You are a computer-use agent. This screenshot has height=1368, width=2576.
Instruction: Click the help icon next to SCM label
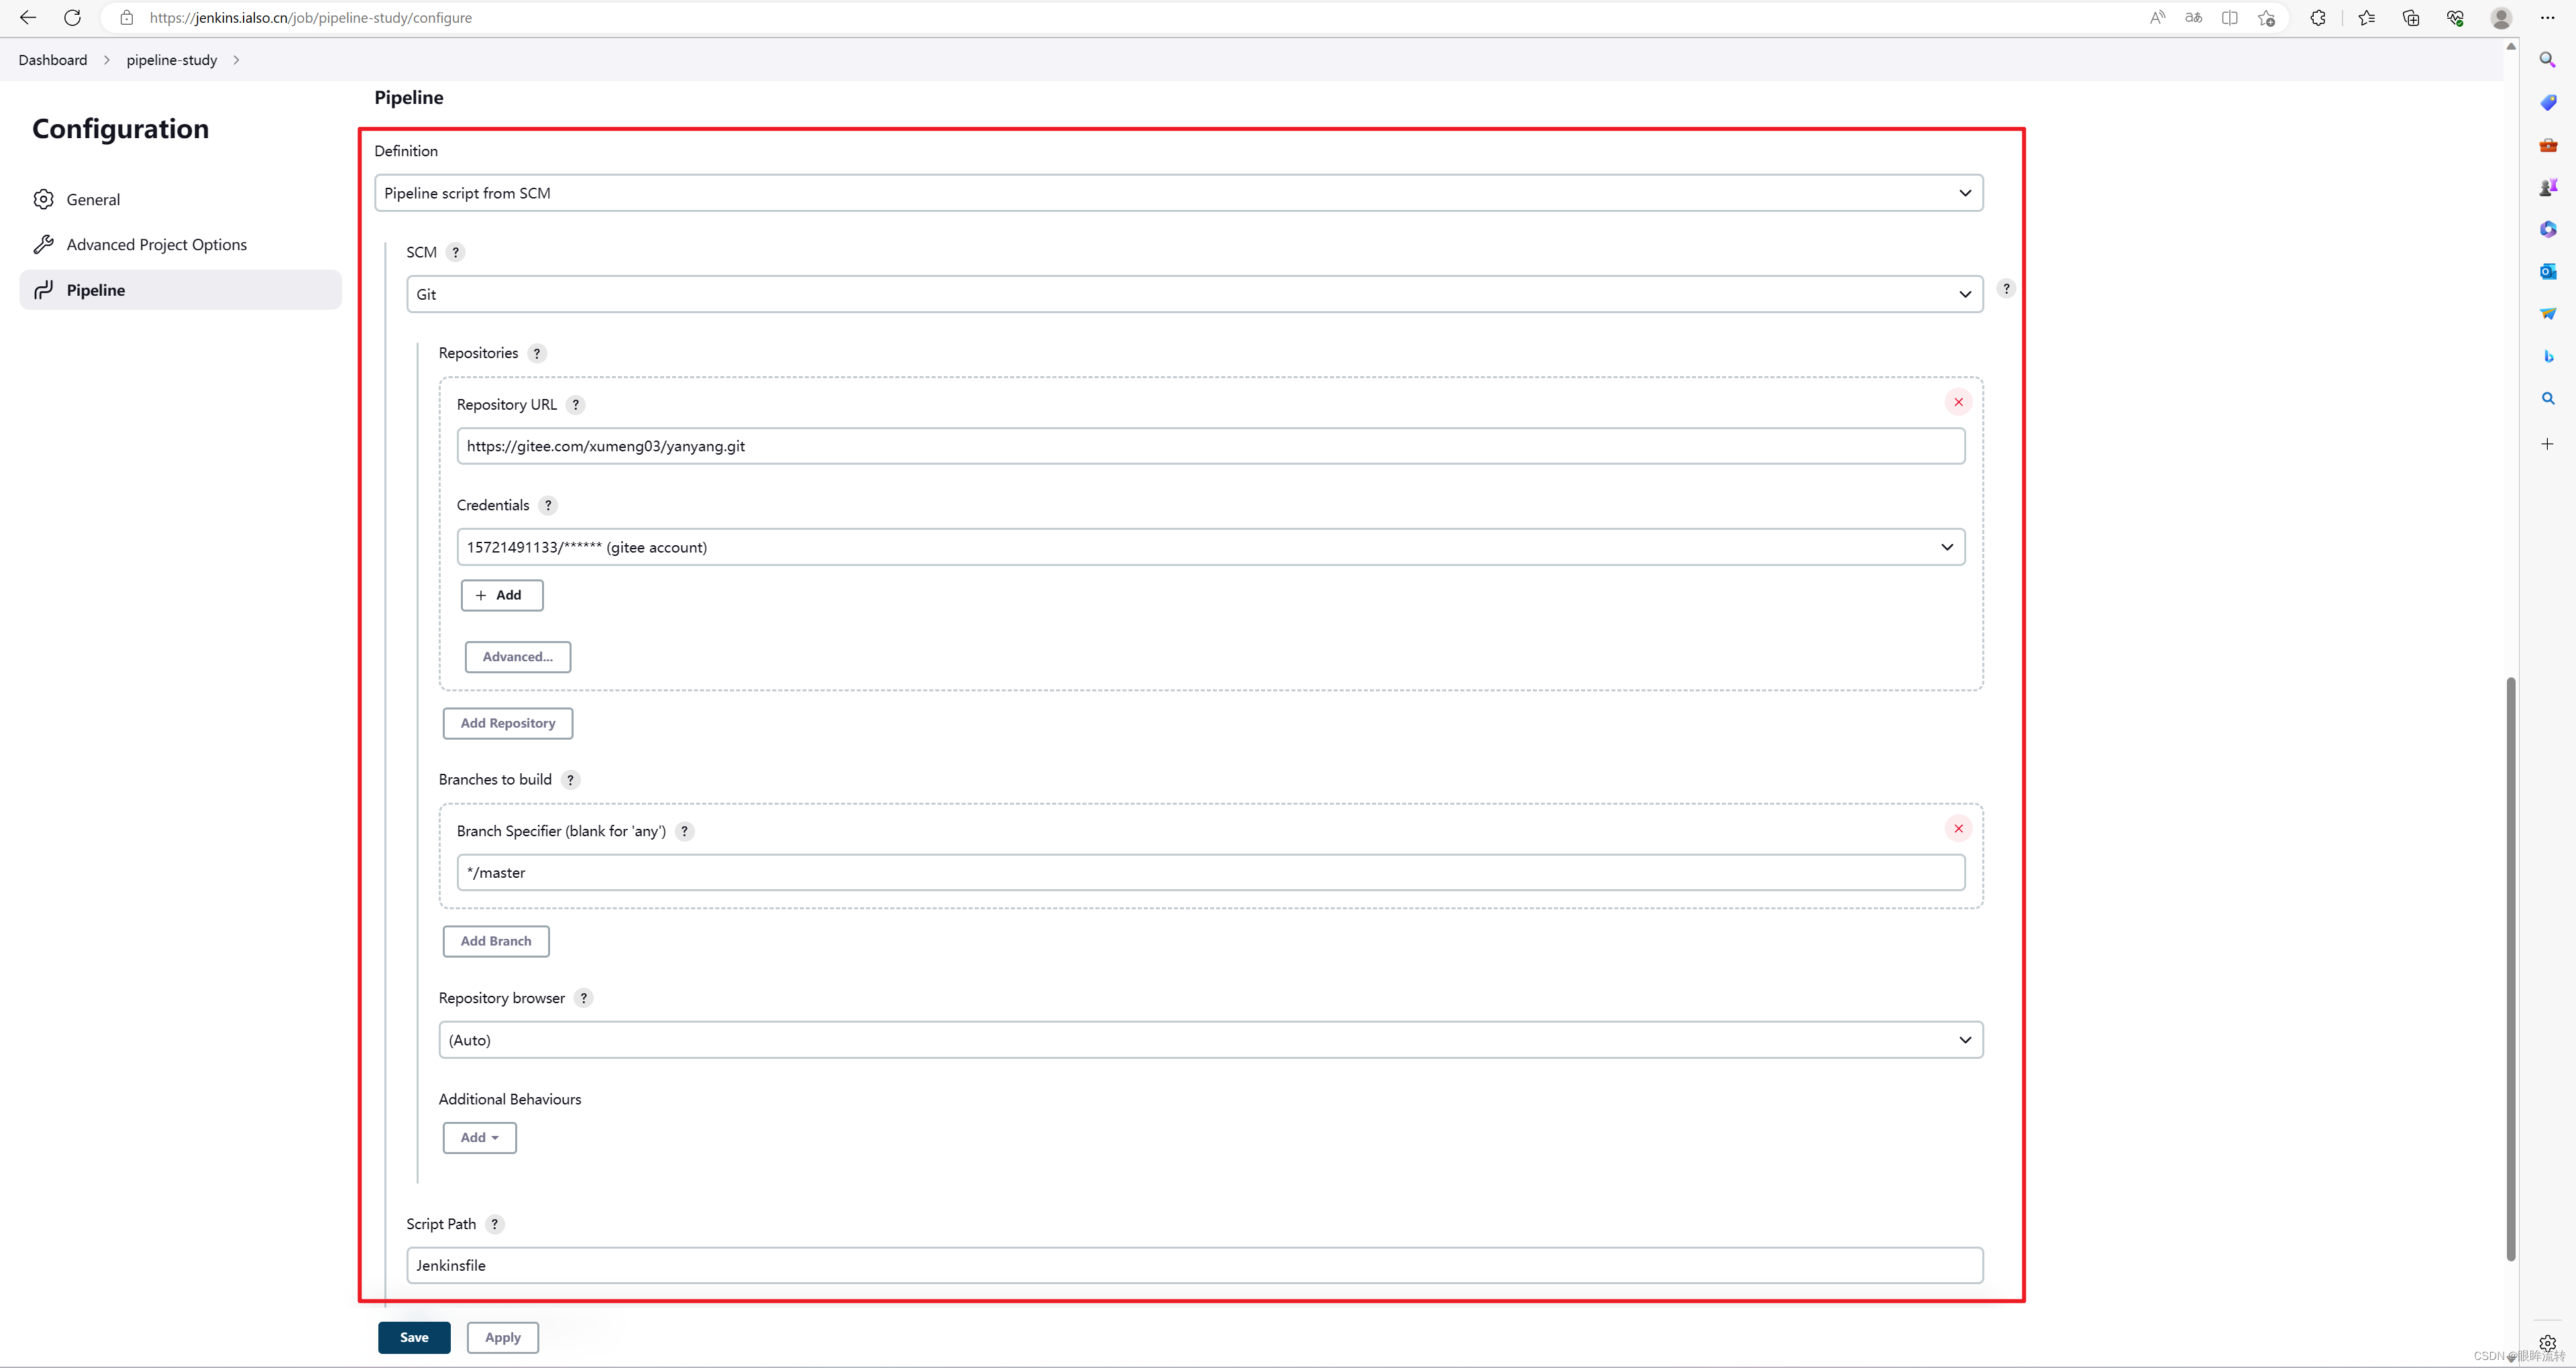(x=455, y=252)
